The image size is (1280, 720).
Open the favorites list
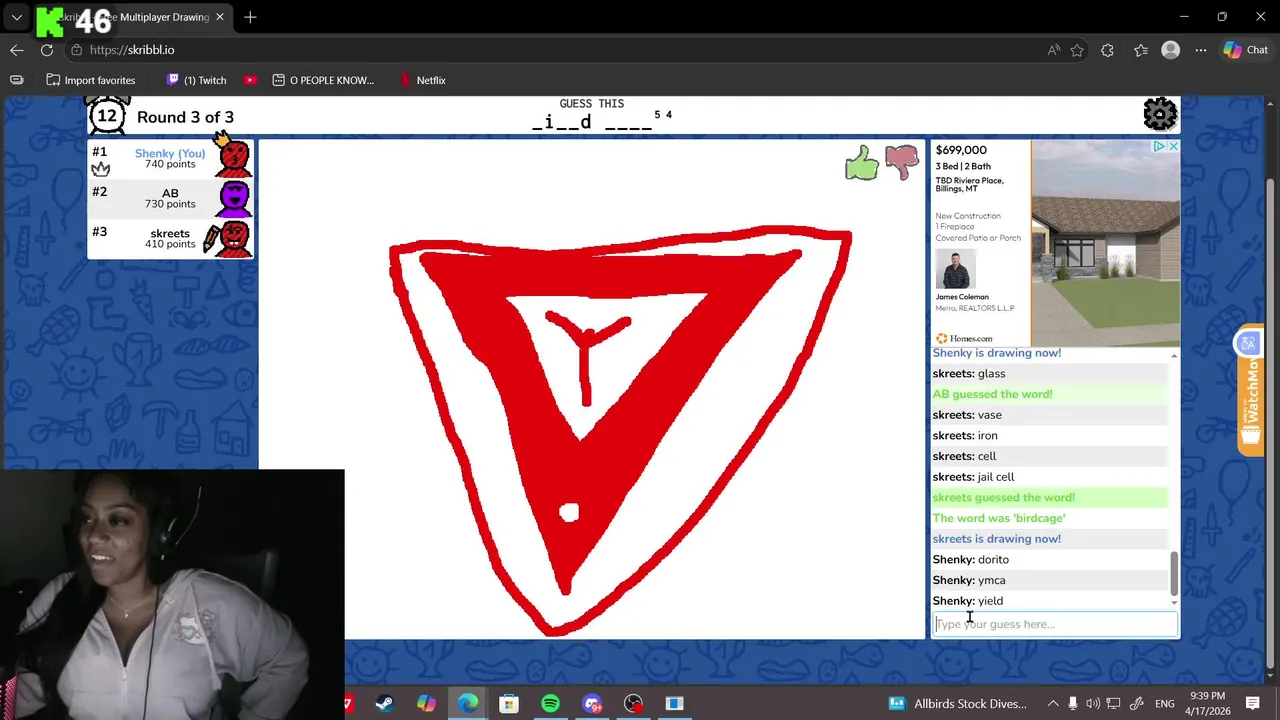[1141, 50]
